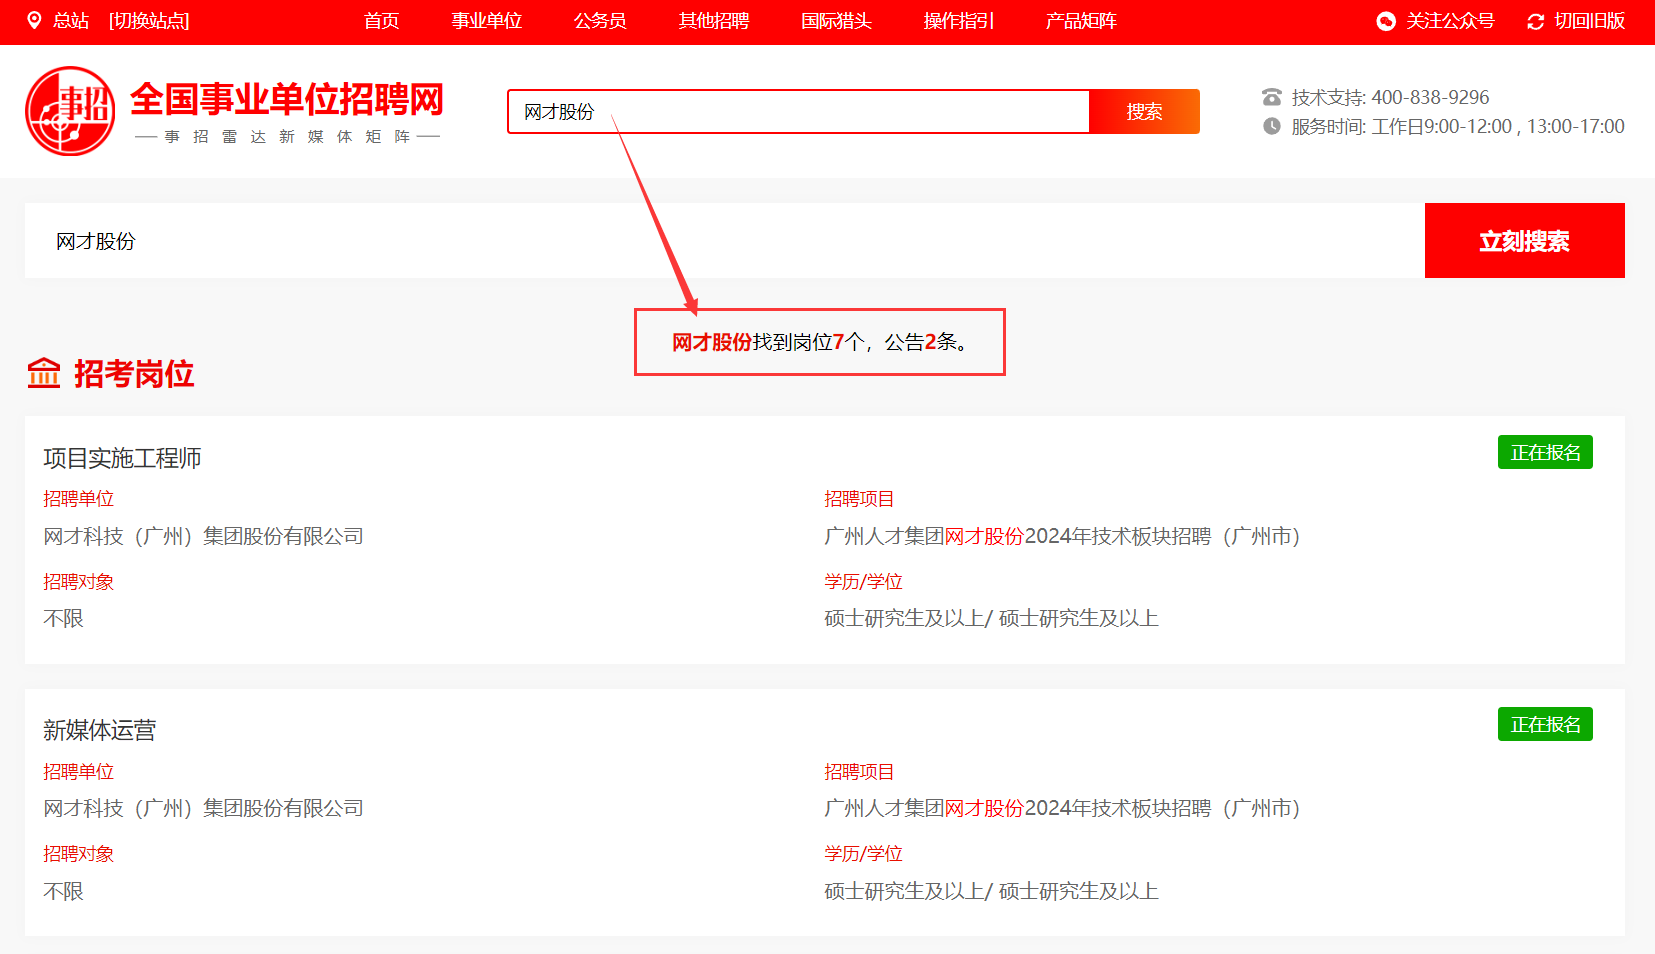
Task: Open the 其他招聘 menu item
Action: click(713, 21)
